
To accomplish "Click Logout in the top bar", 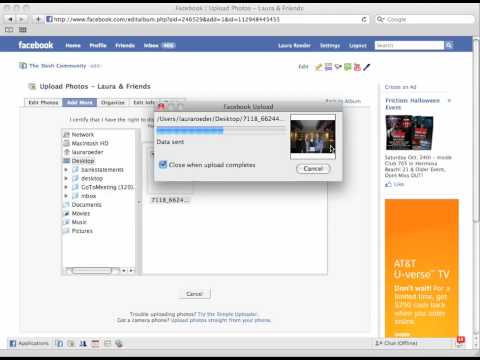I will point(358,45).
